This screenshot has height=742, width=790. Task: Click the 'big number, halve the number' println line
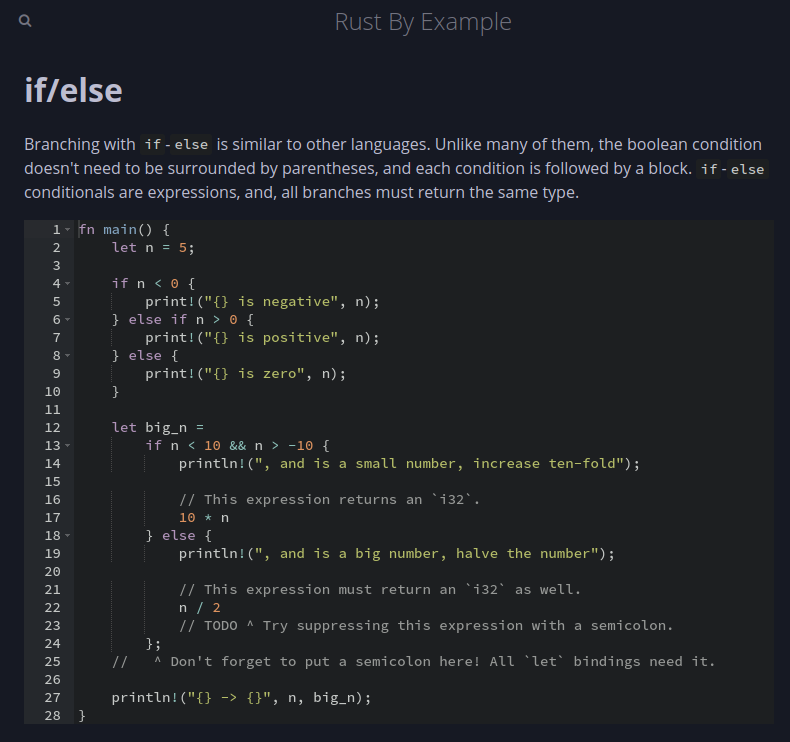point(397,554)
